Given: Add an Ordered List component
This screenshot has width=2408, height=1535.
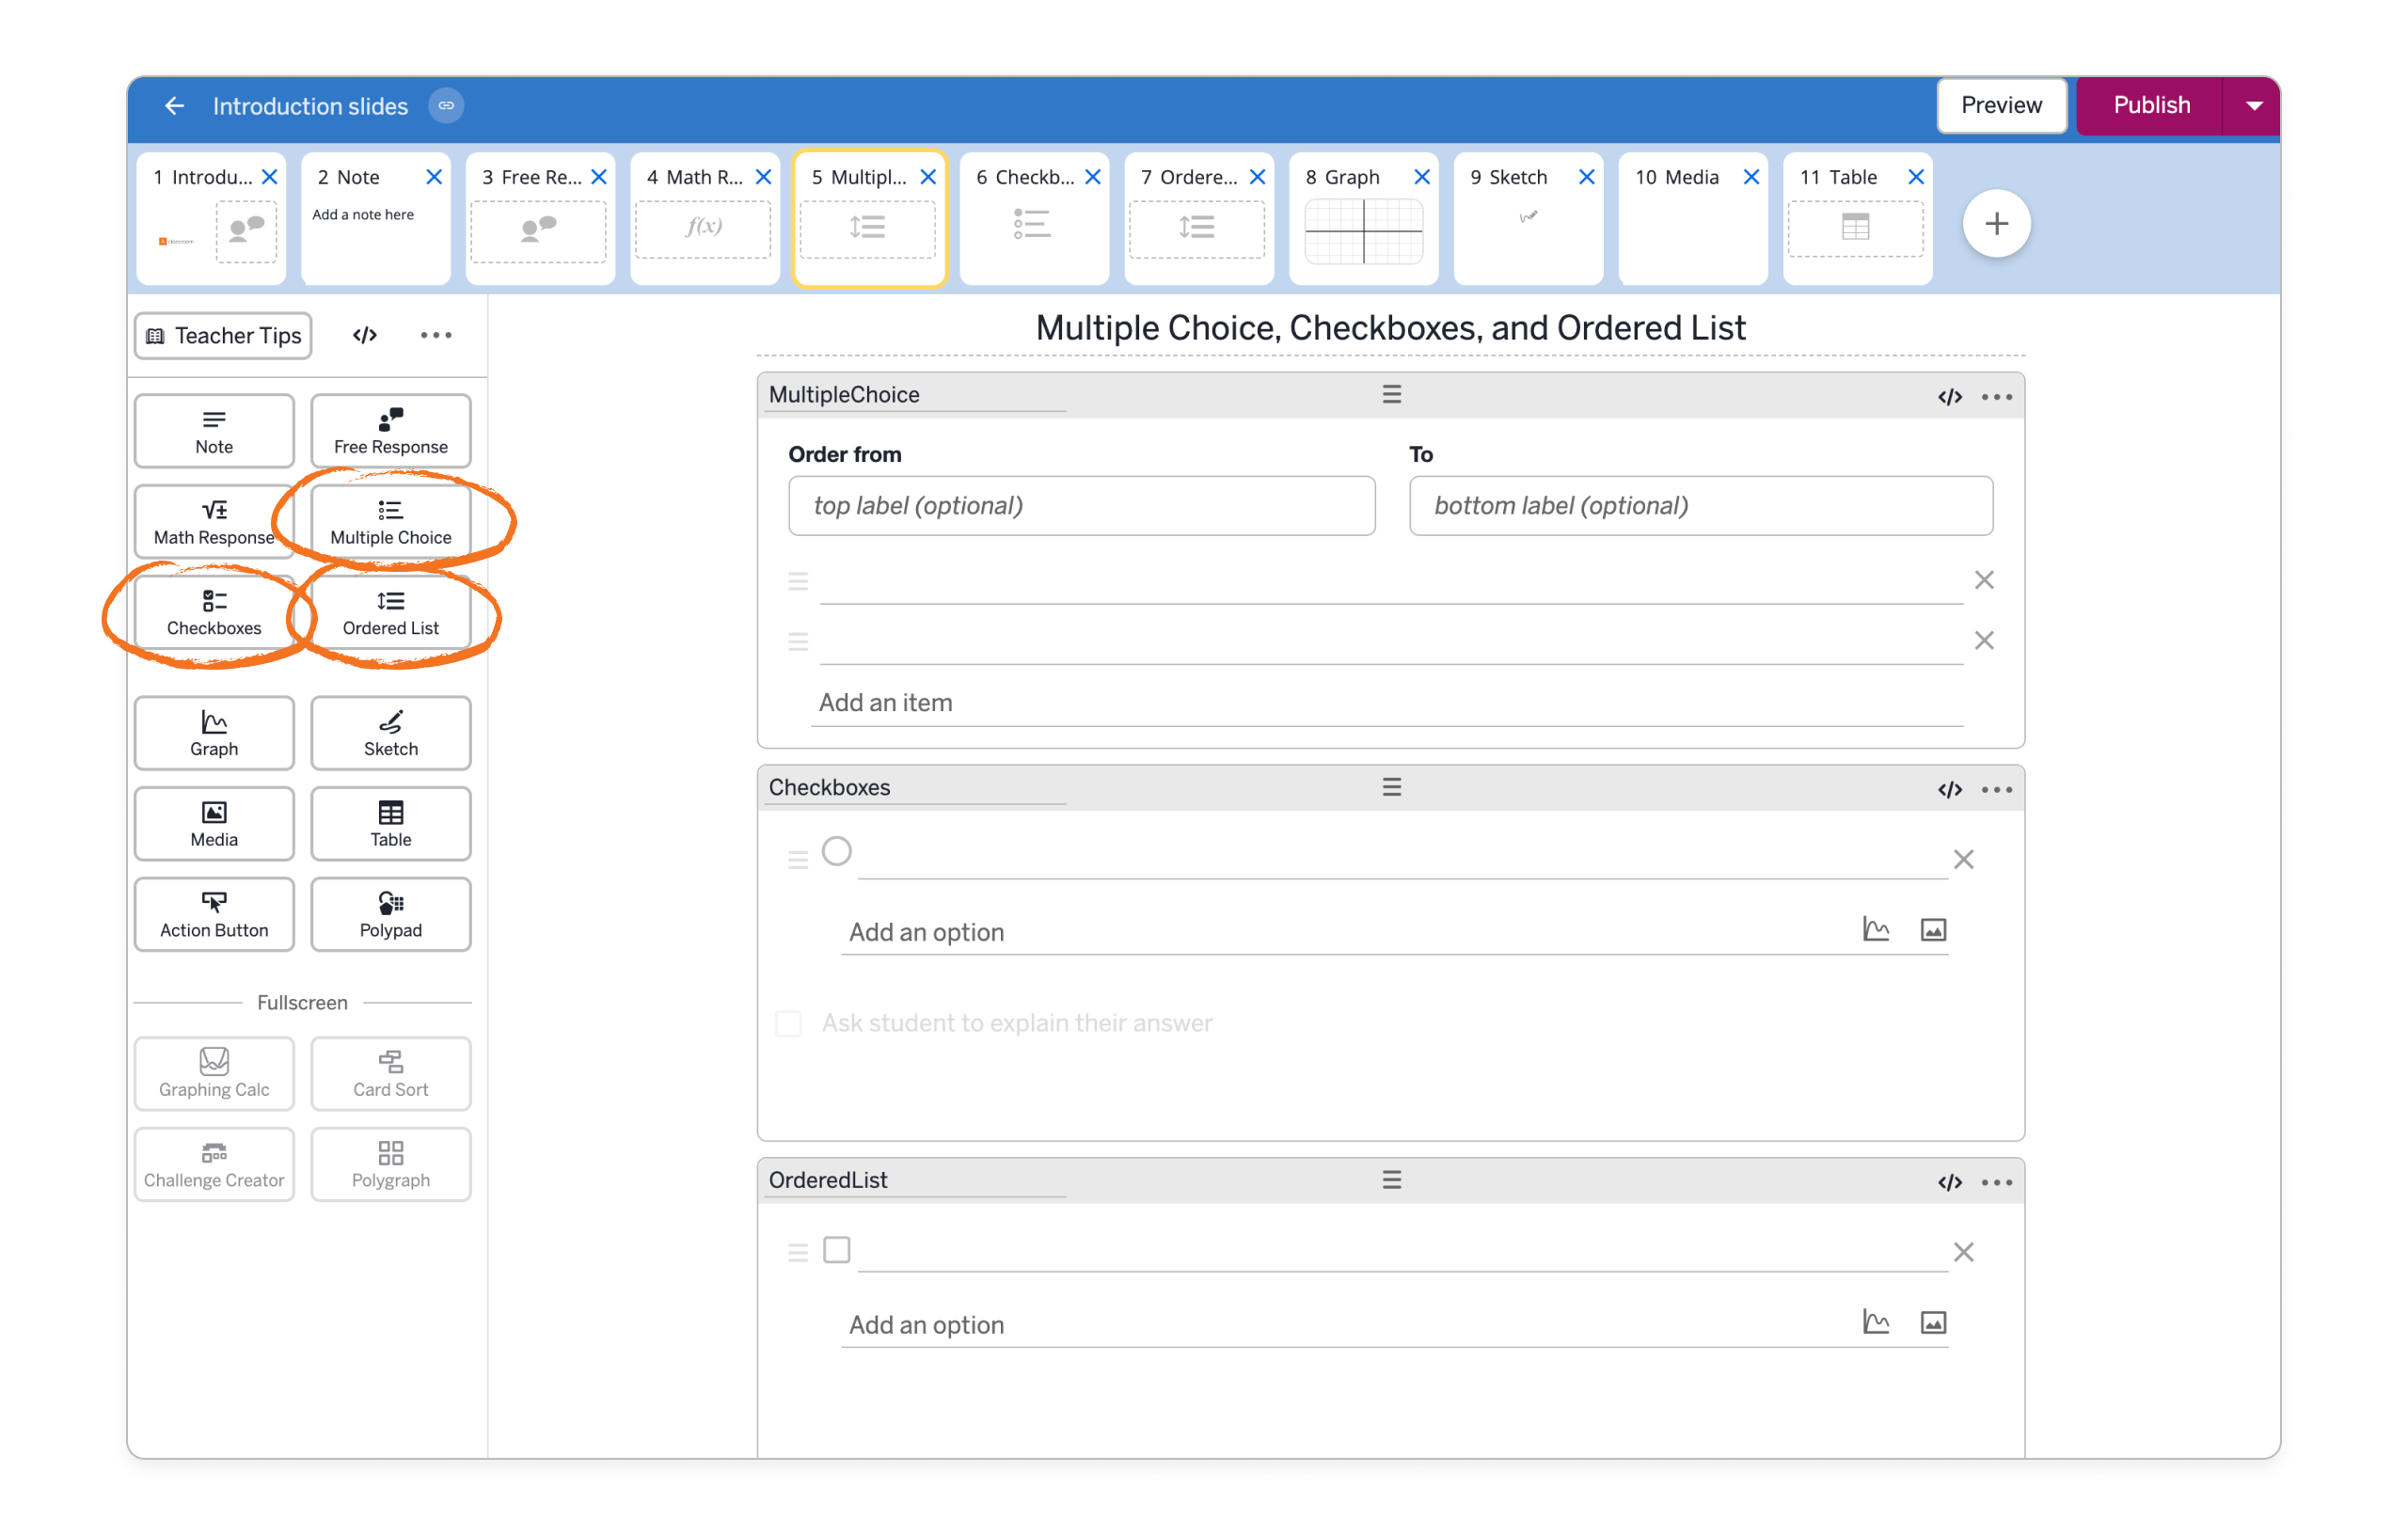Looking at the screenshot, I should click(x=391, y=612).
